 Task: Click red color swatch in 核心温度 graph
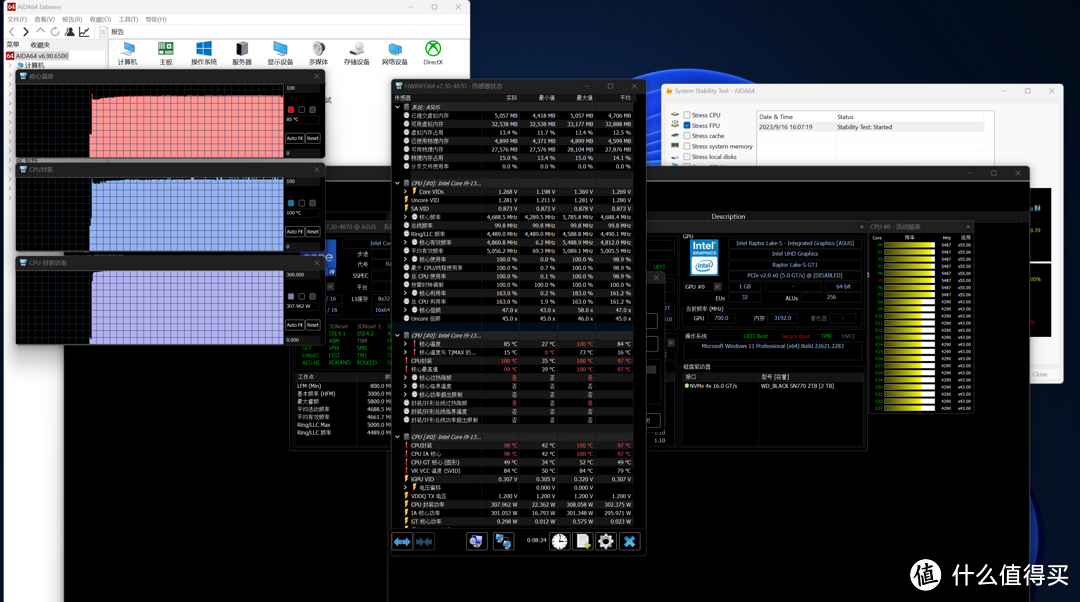(291, 110)
